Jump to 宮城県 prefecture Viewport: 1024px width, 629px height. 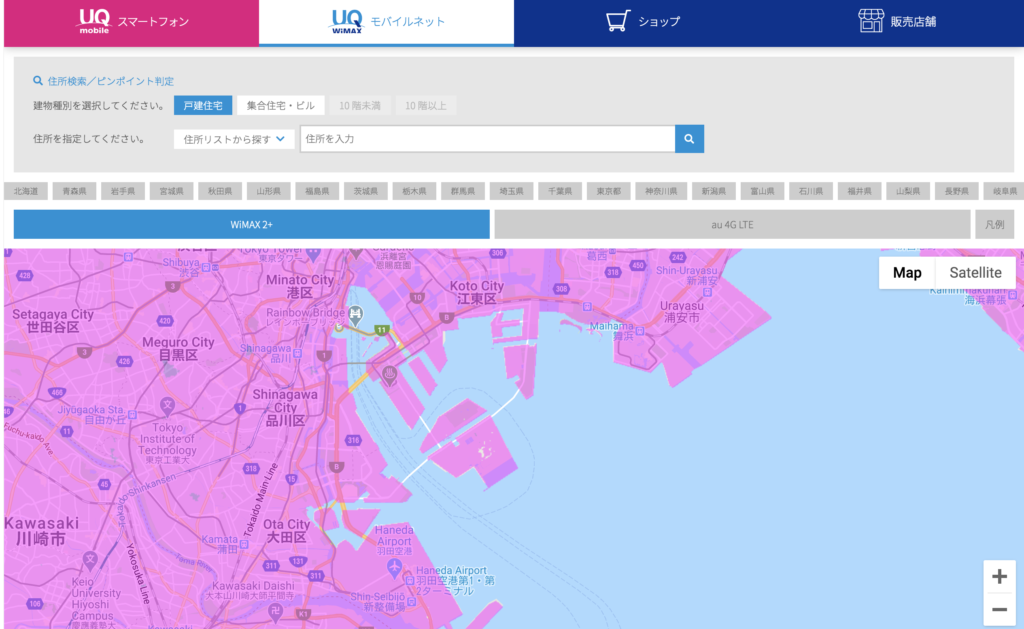(x=172, y=191)
